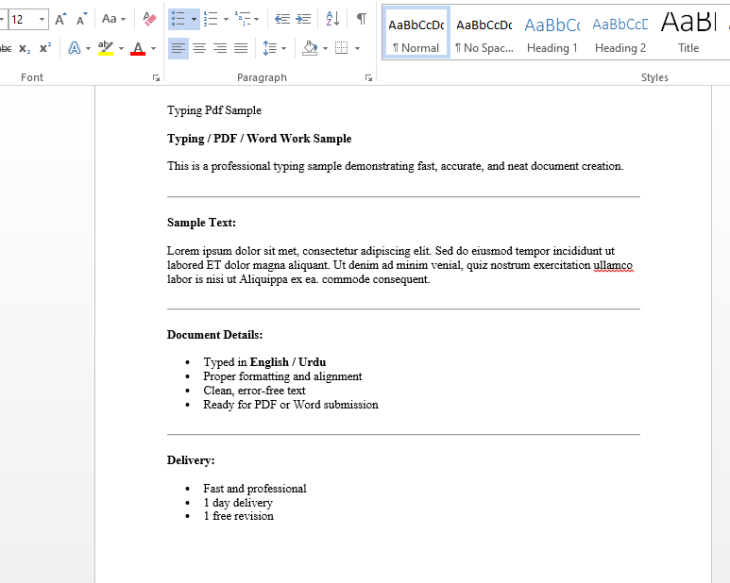Expand the line spacing dropdown
This screenshot has width=730, height=583.
284,48
